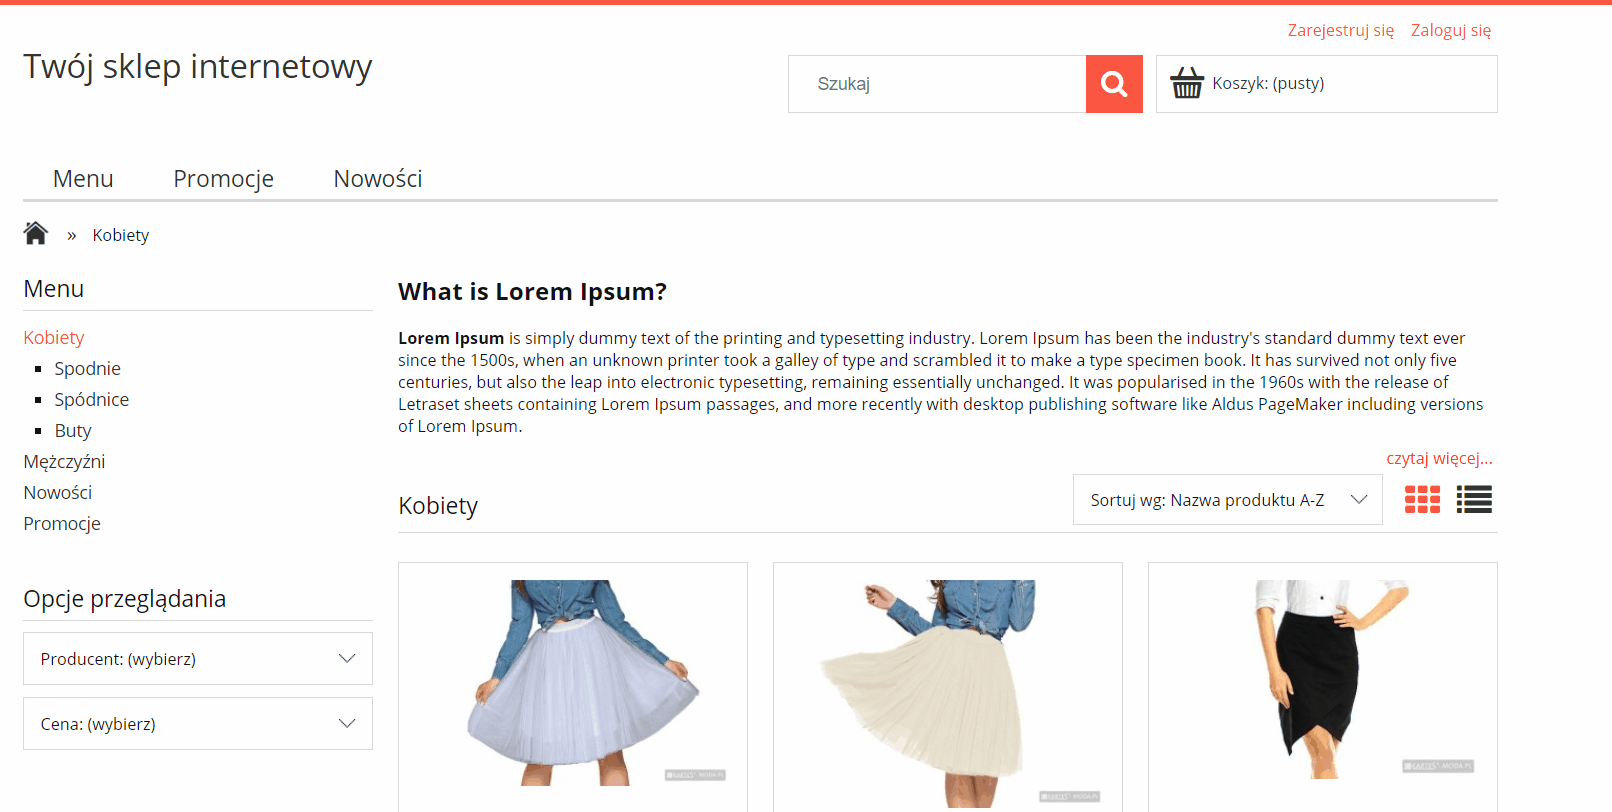Click the Zarejestruj się link
This screenshot has width=1612, height=812.
[1340, 30]
